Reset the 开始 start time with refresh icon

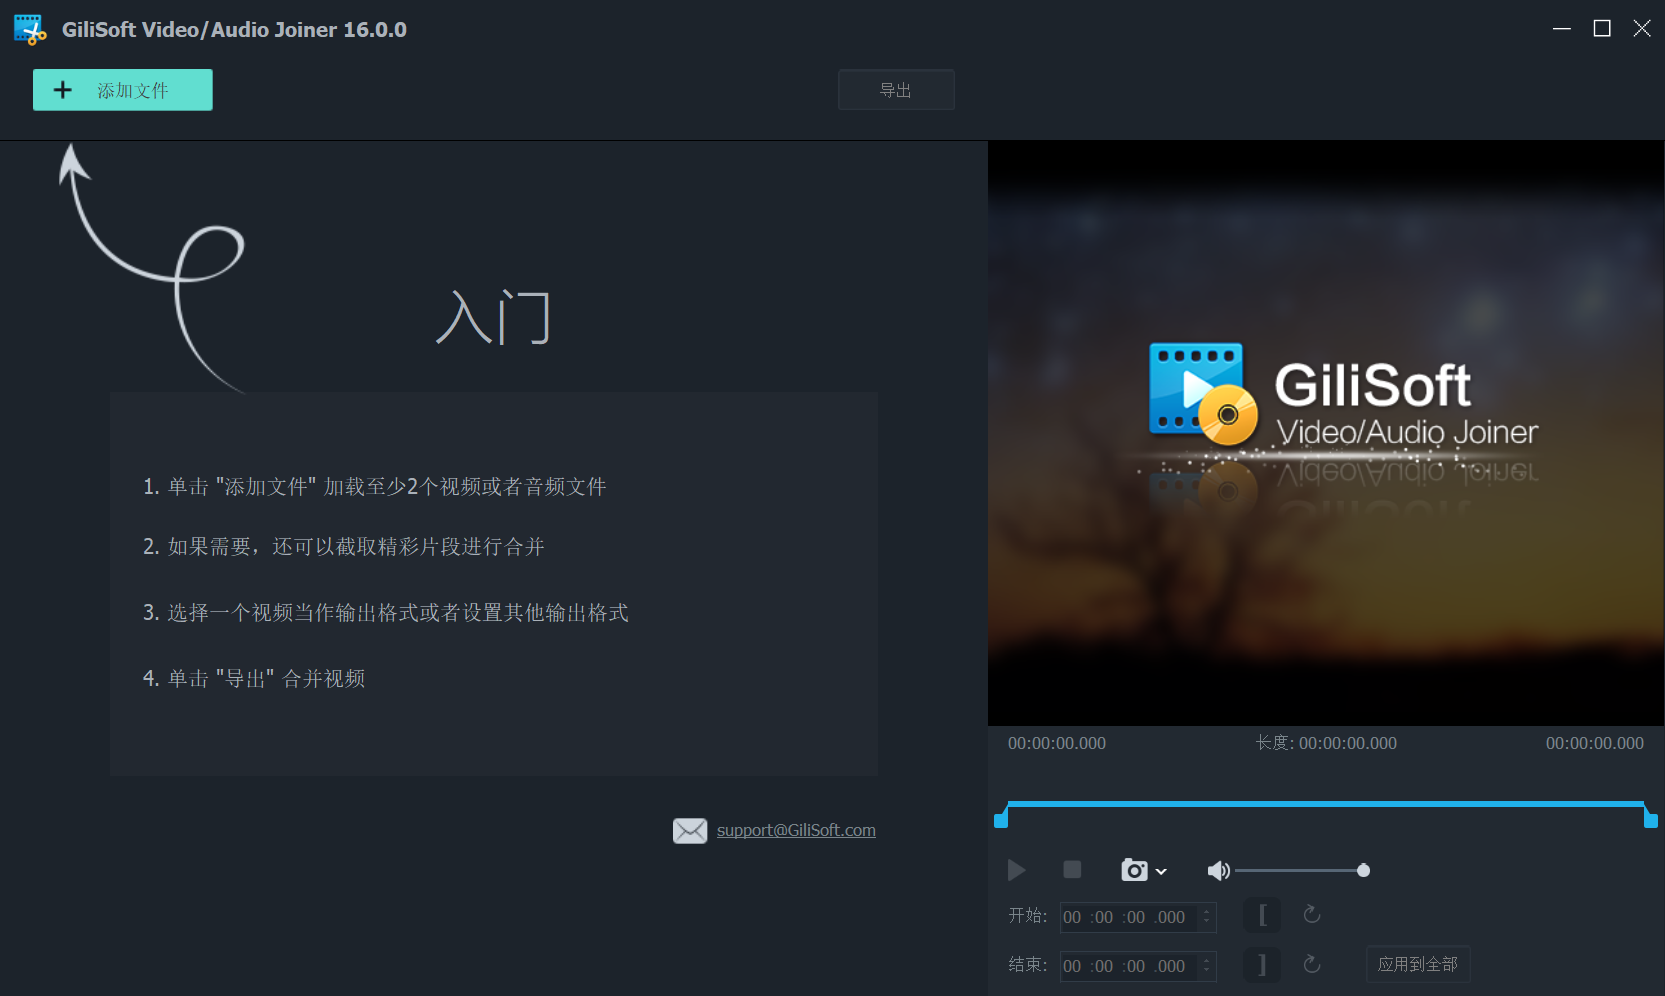[x=1312, y=915]
